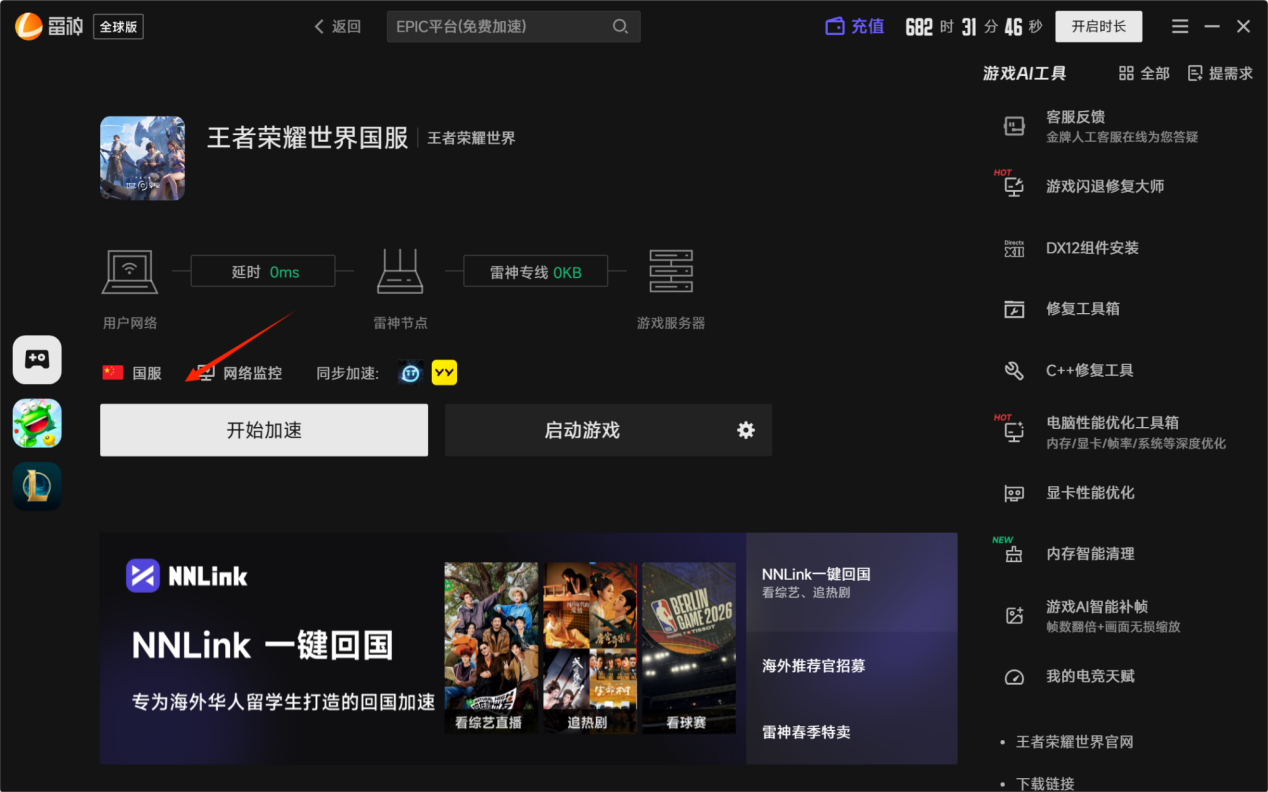Select the 海外推荐官招募 banner tab
Image resolution: width=1268 pixels, height=792 pixels.
[852, 665]
